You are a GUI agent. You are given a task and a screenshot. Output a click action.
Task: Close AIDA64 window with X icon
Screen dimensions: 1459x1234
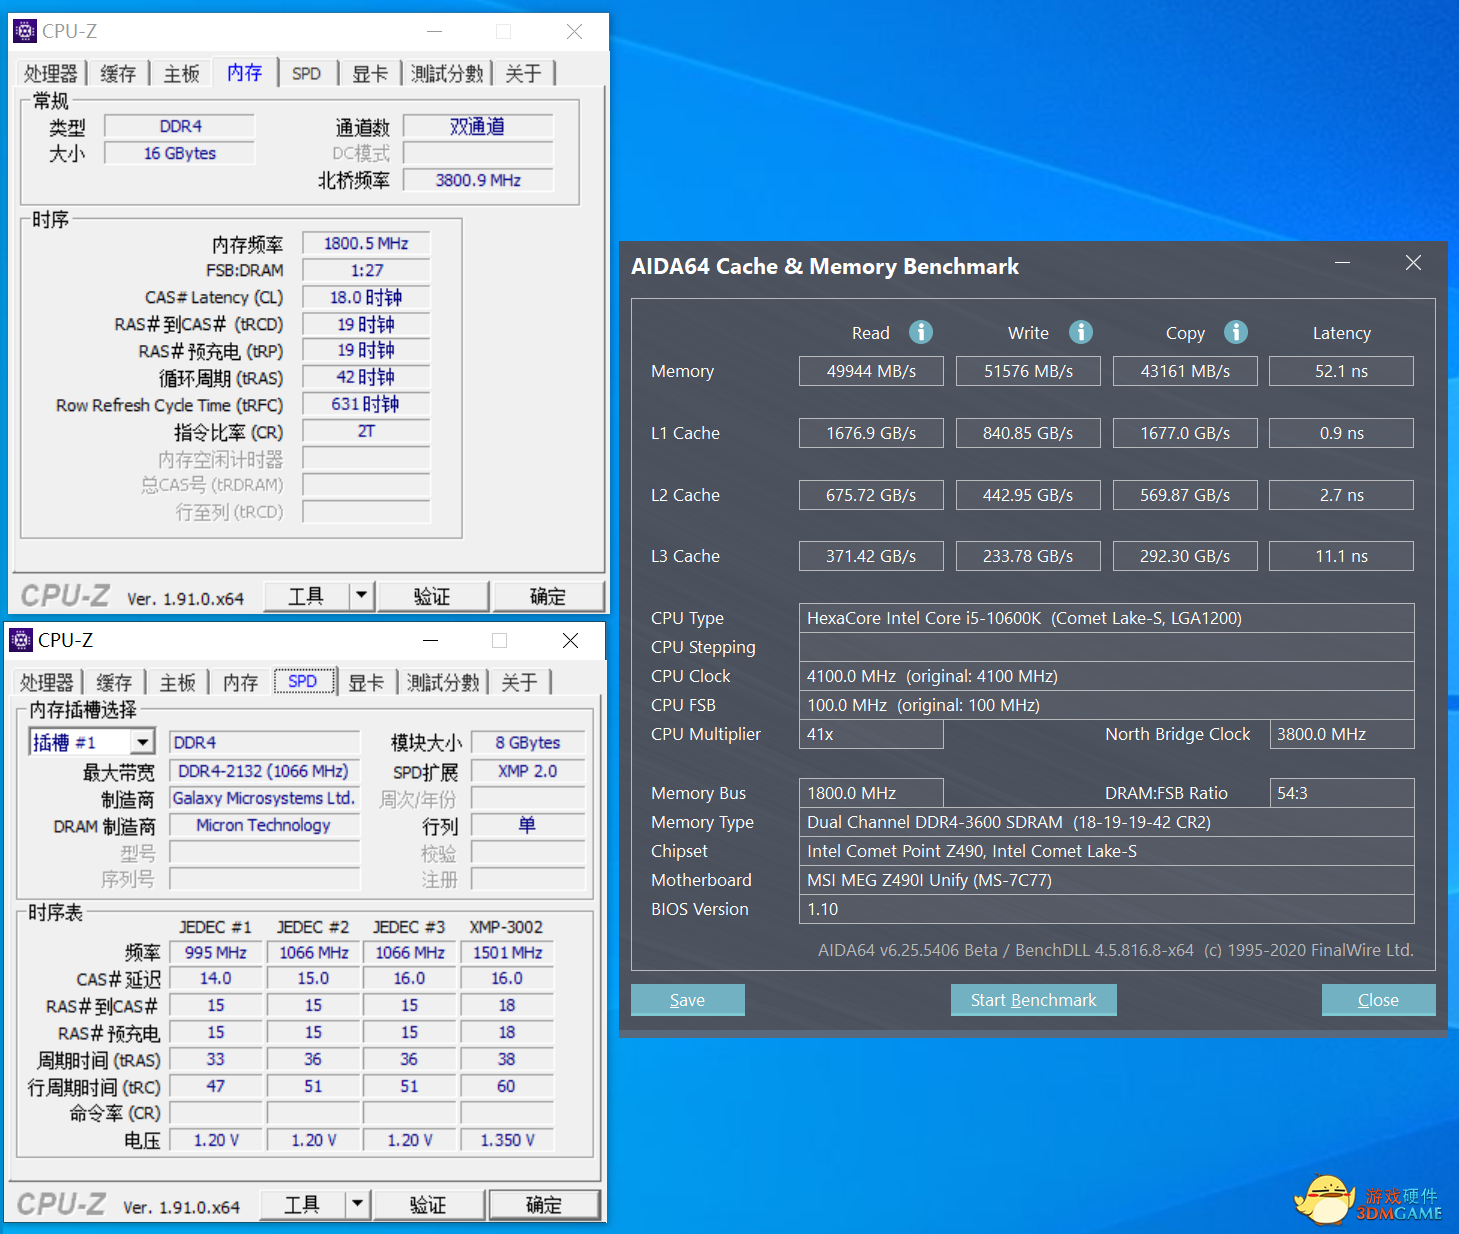pos(1413,263)
